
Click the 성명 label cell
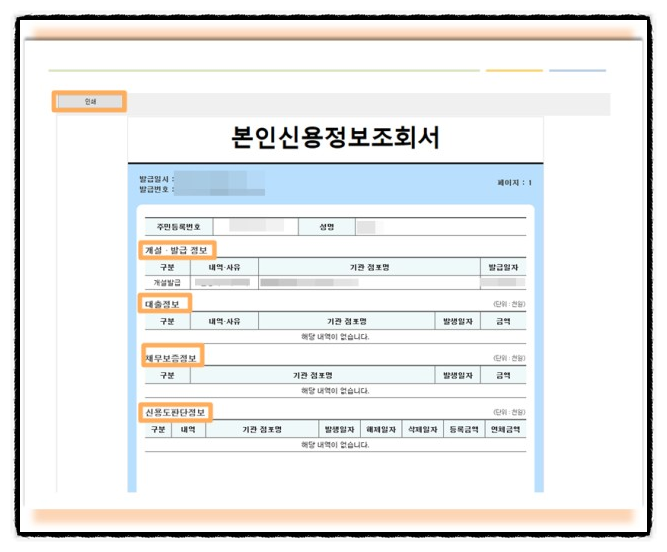[x=327, y=227]
